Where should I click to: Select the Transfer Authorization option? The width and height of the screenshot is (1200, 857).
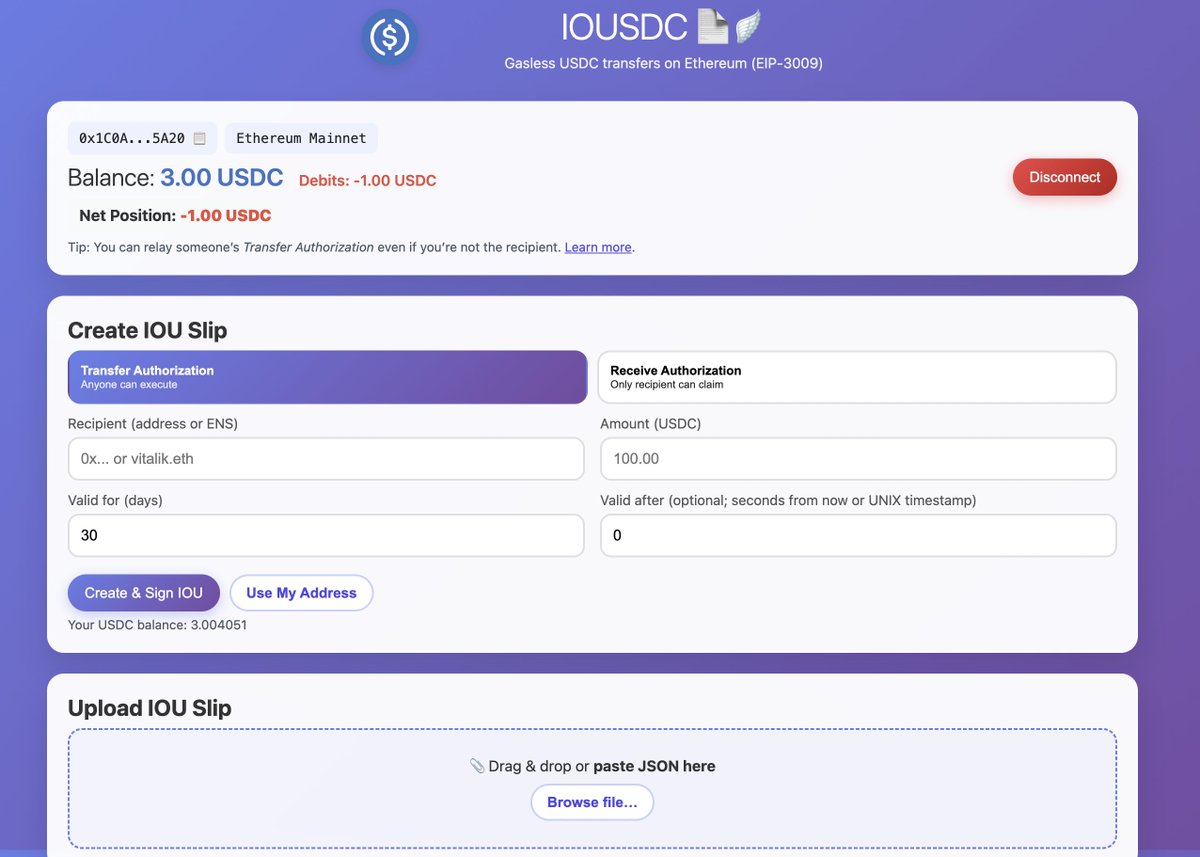(x=327, y=377)
